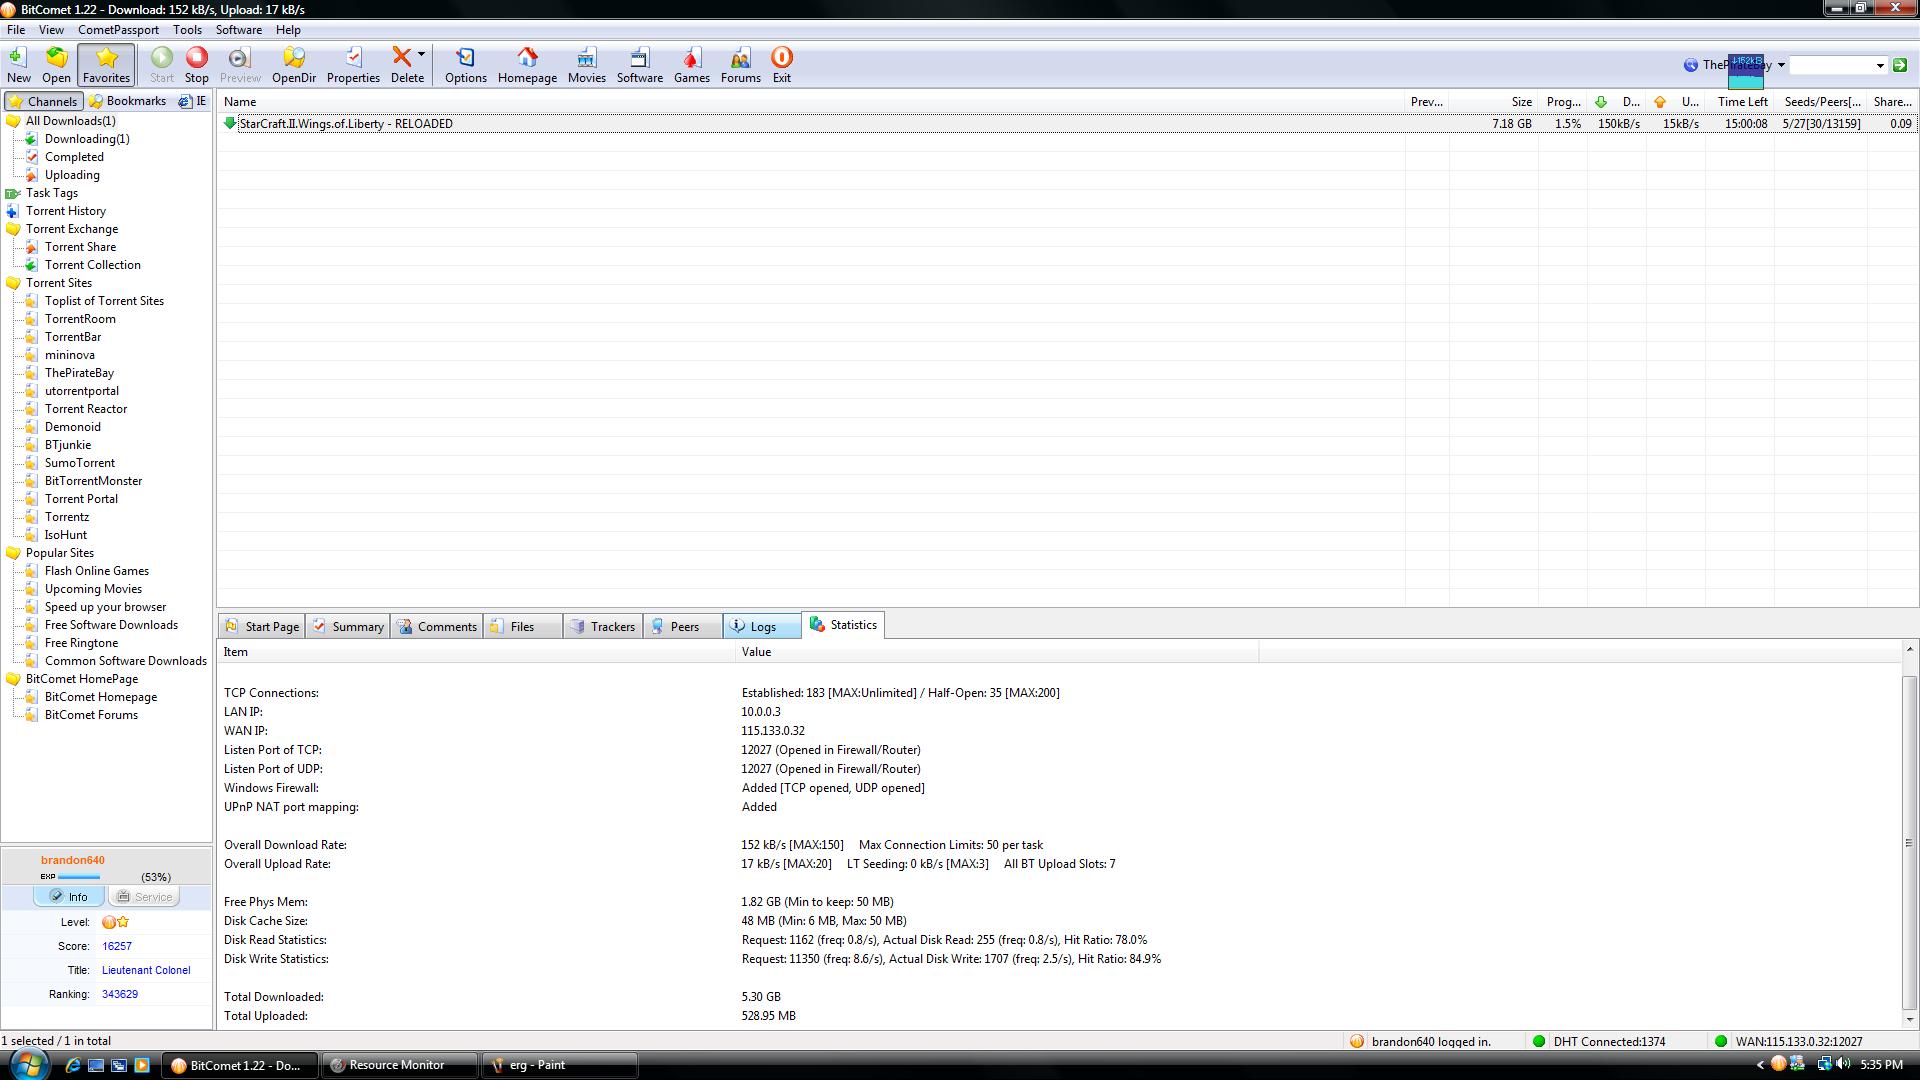
Task: Open the Start Page tab
Action: click(x=262, y=626)
